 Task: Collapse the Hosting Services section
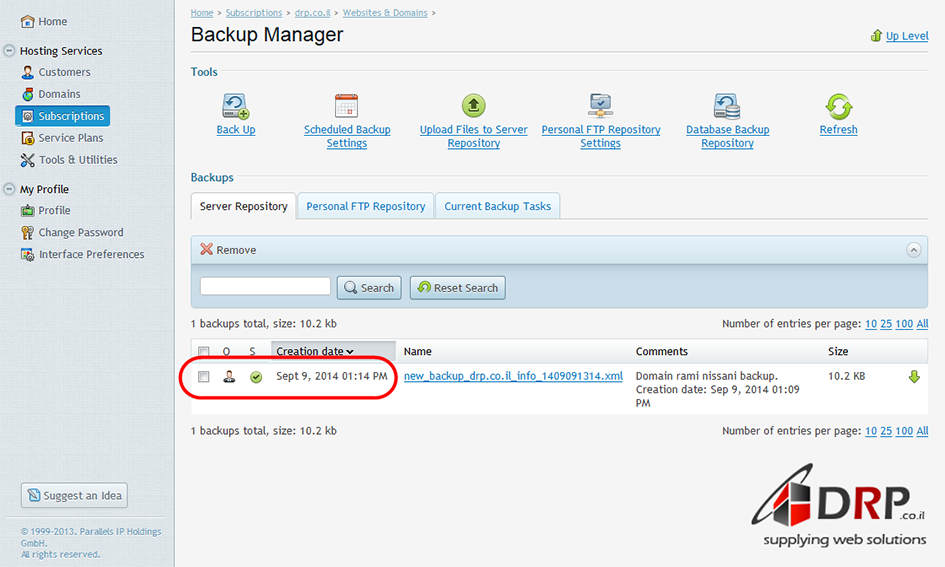[x=9, y=51]
